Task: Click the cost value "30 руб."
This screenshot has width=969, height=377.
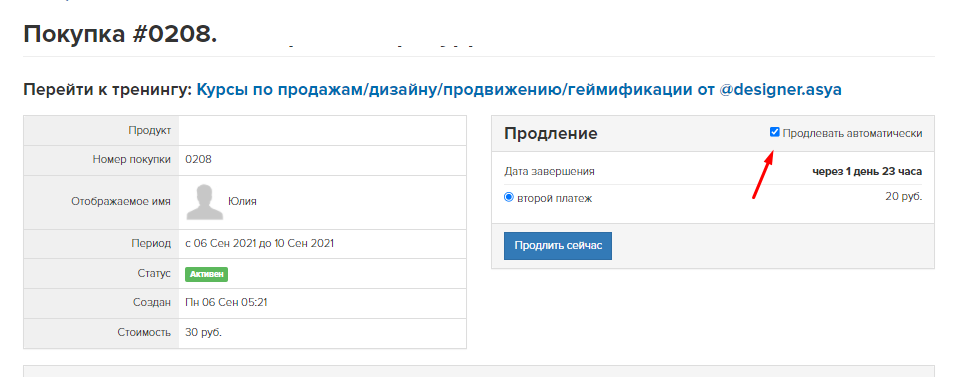Action: point(203,333)
